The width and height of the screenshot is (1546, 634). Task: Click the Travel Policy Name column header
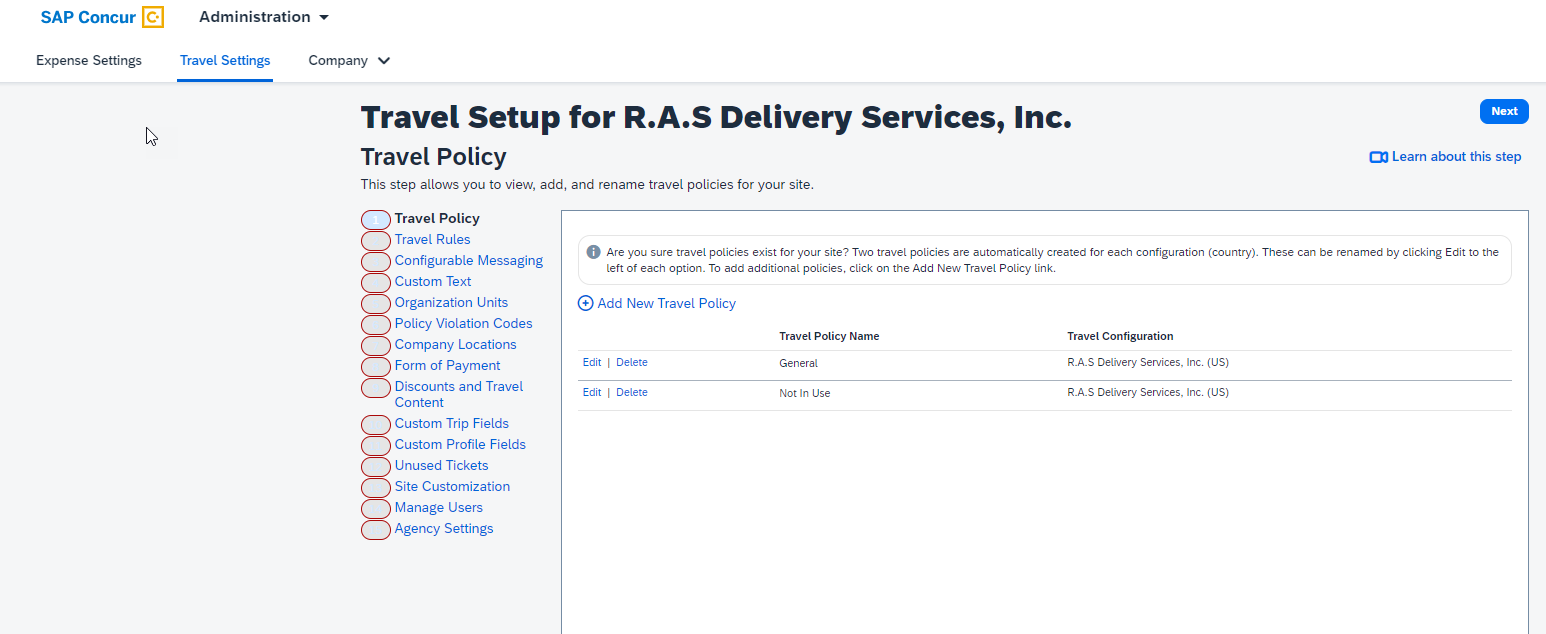[x=829, y=336]
